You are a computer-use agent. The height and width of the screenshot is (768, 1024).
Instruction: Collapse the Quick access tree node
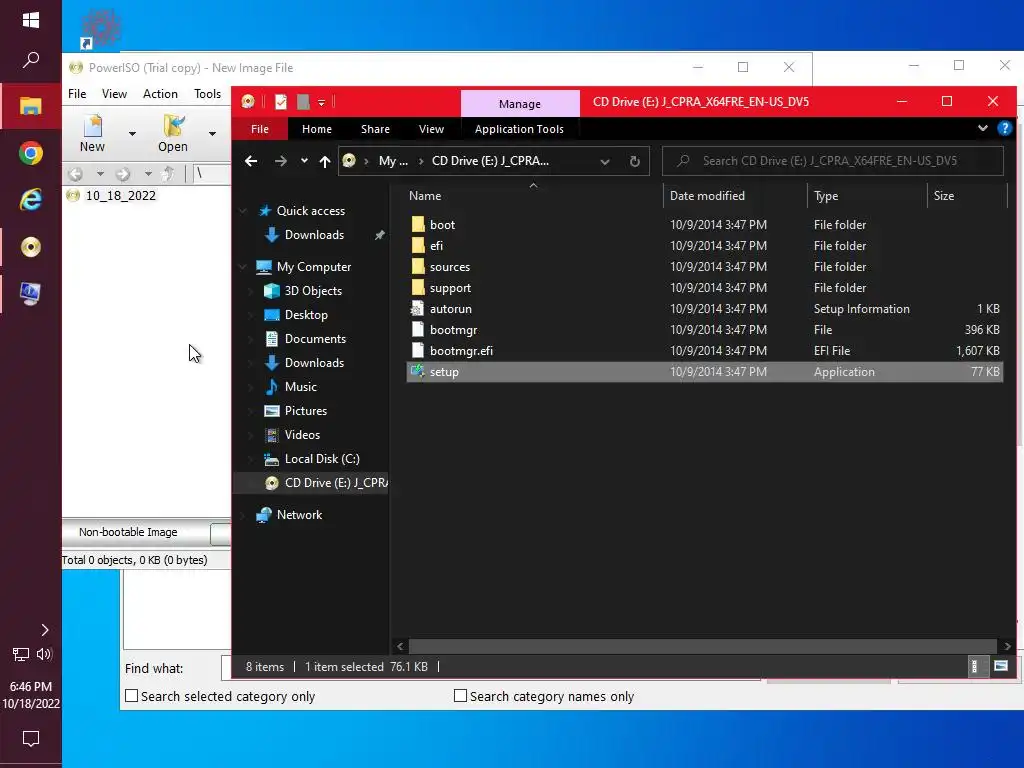(244, 211)
